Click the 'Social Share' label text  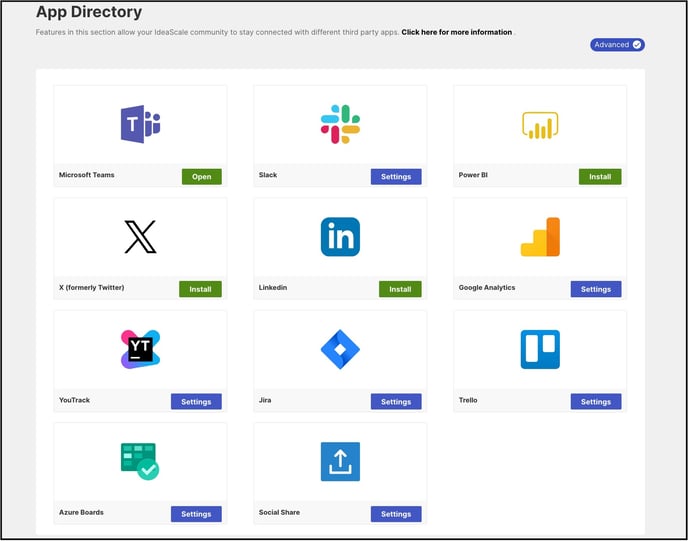coord(279,512)
